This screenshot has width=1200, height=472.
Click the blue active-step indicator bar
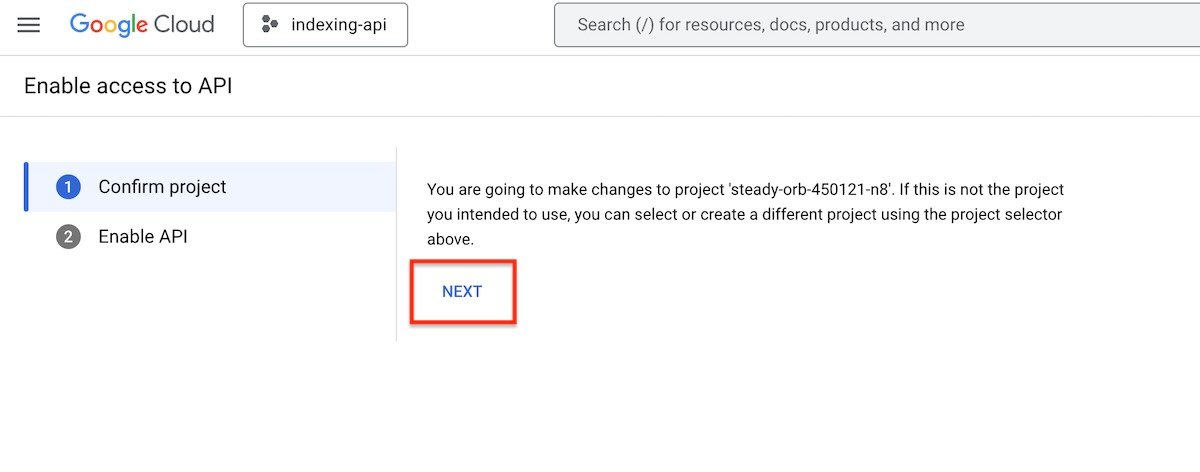26,187
